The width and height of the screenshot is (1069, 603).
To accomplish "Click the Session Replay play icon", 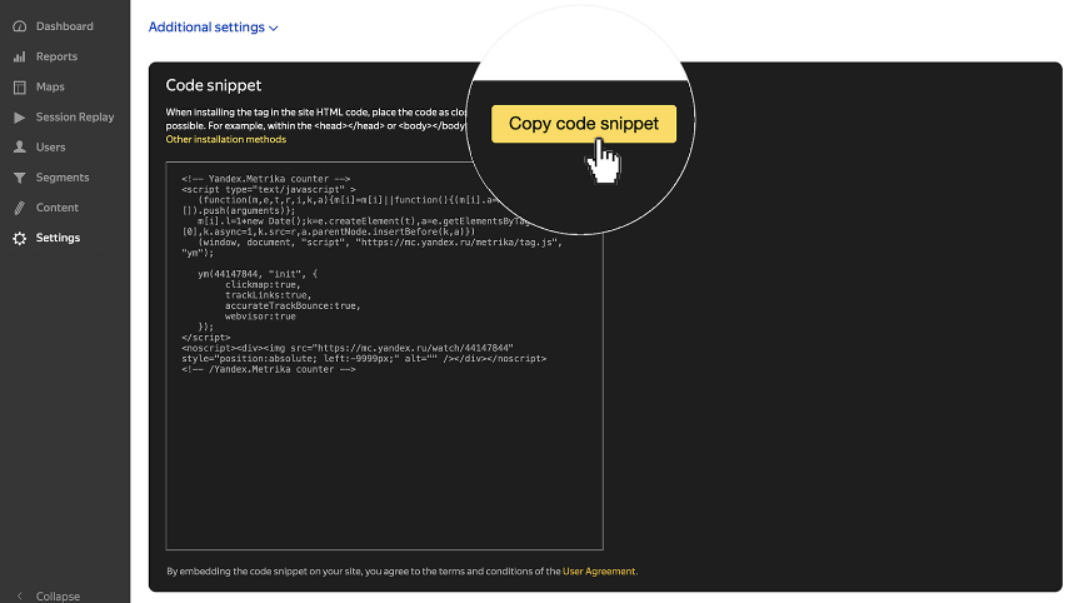I will pos(20,117).
